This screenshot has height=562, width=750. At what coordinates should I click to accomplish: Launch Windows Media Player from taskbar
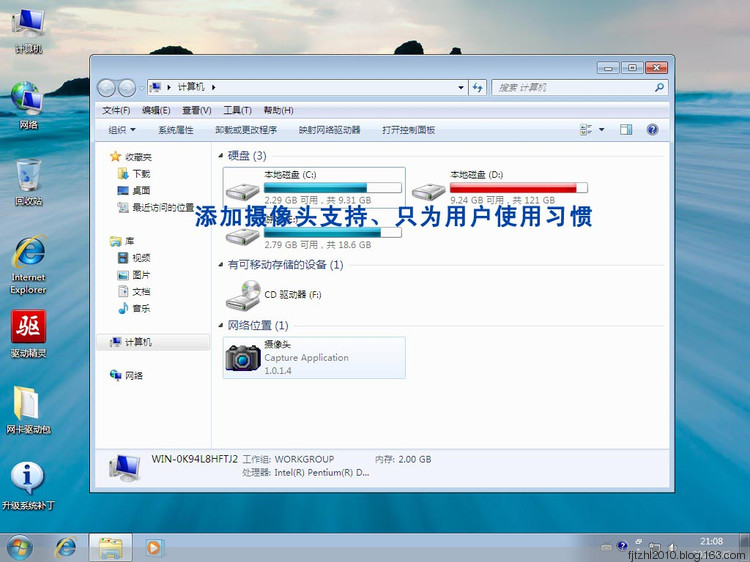click(x=154, y=547)
